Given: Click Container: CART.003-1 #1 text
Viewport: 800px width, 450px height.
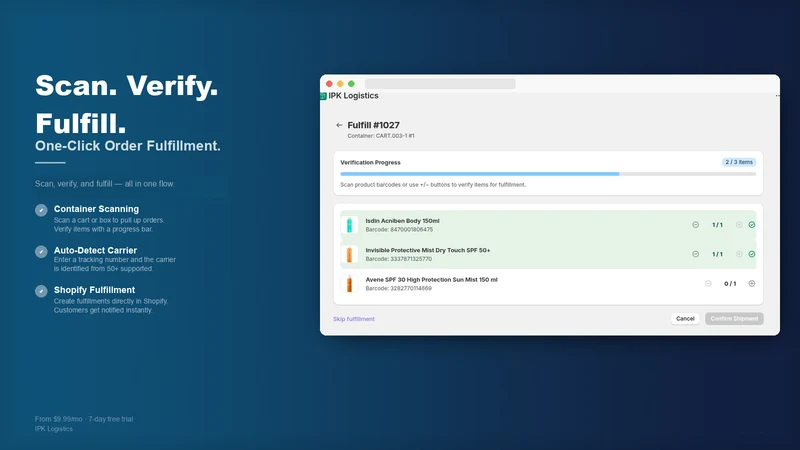Looking at the screenshot, I should coord(381,136).
